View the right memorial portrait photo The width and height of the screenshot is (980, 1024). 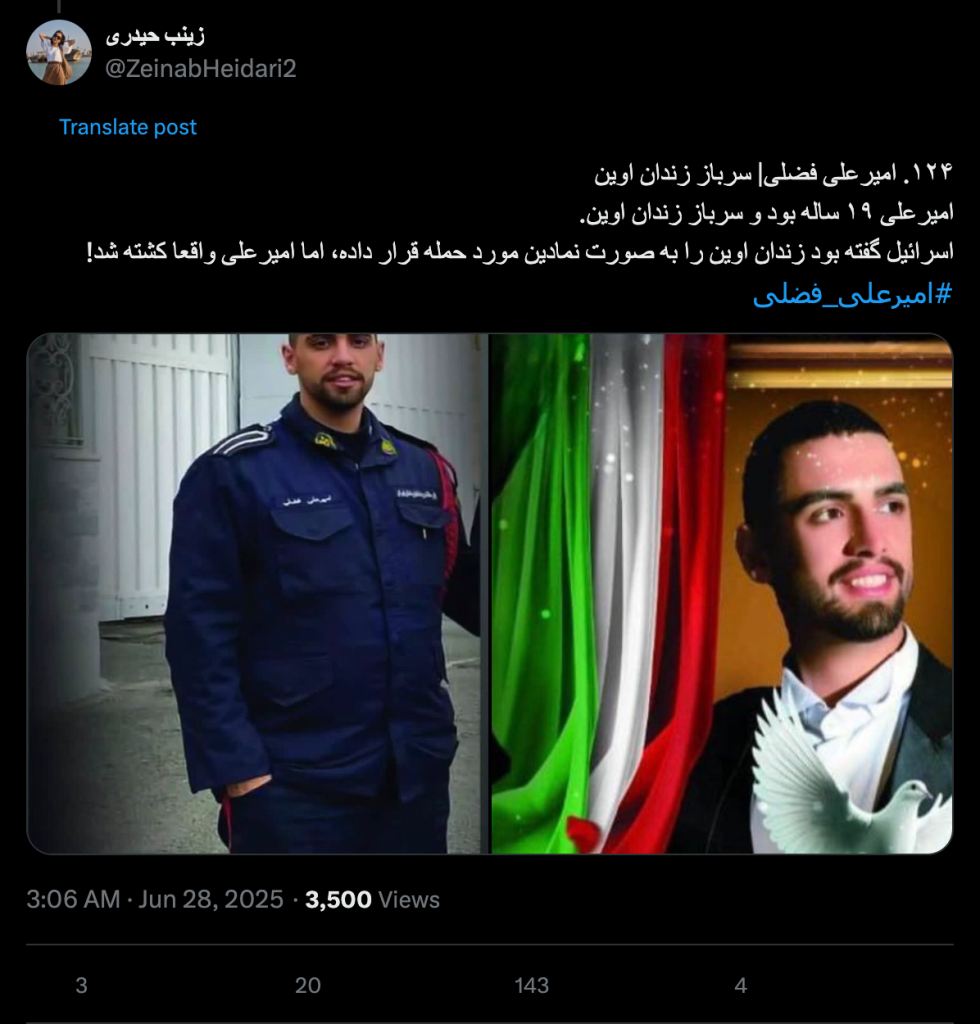click(x=722, y=594)
